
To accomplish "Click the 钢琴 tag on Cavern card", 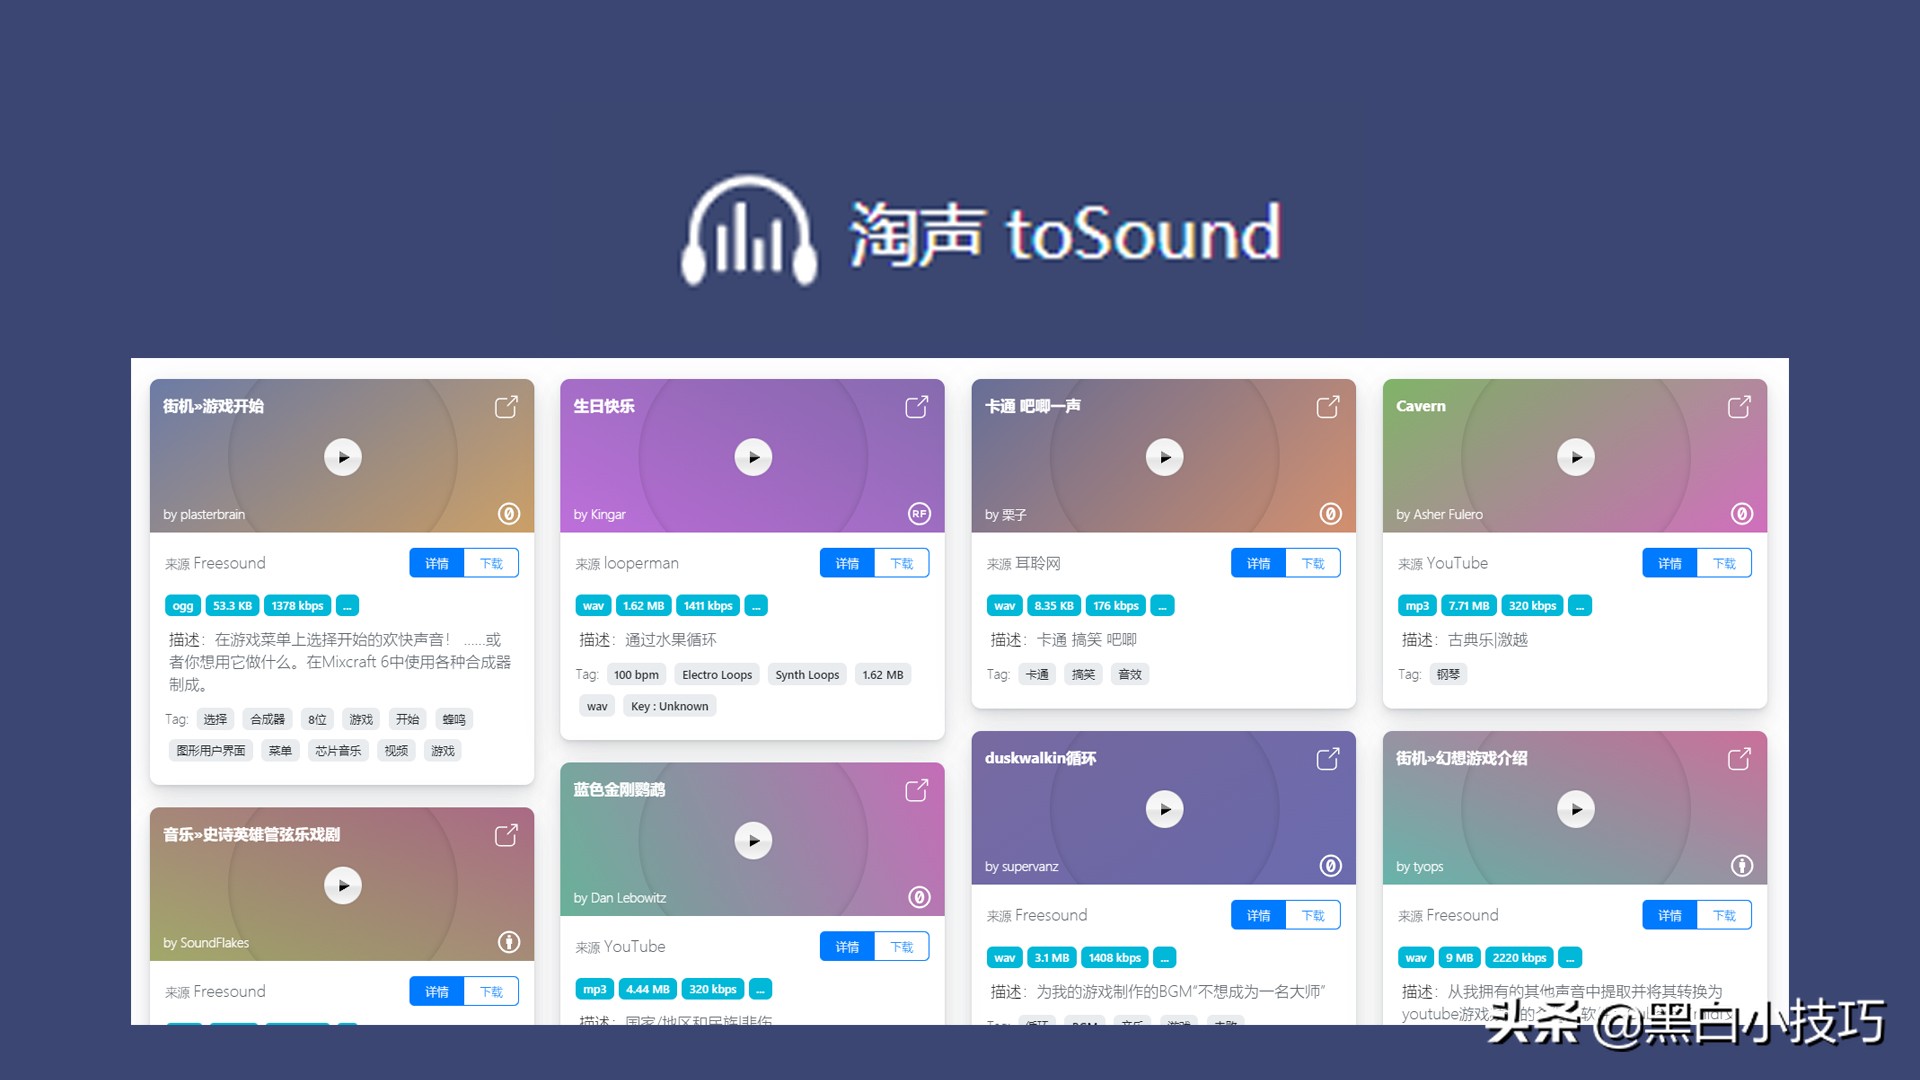I will [x=1448, y=674].
